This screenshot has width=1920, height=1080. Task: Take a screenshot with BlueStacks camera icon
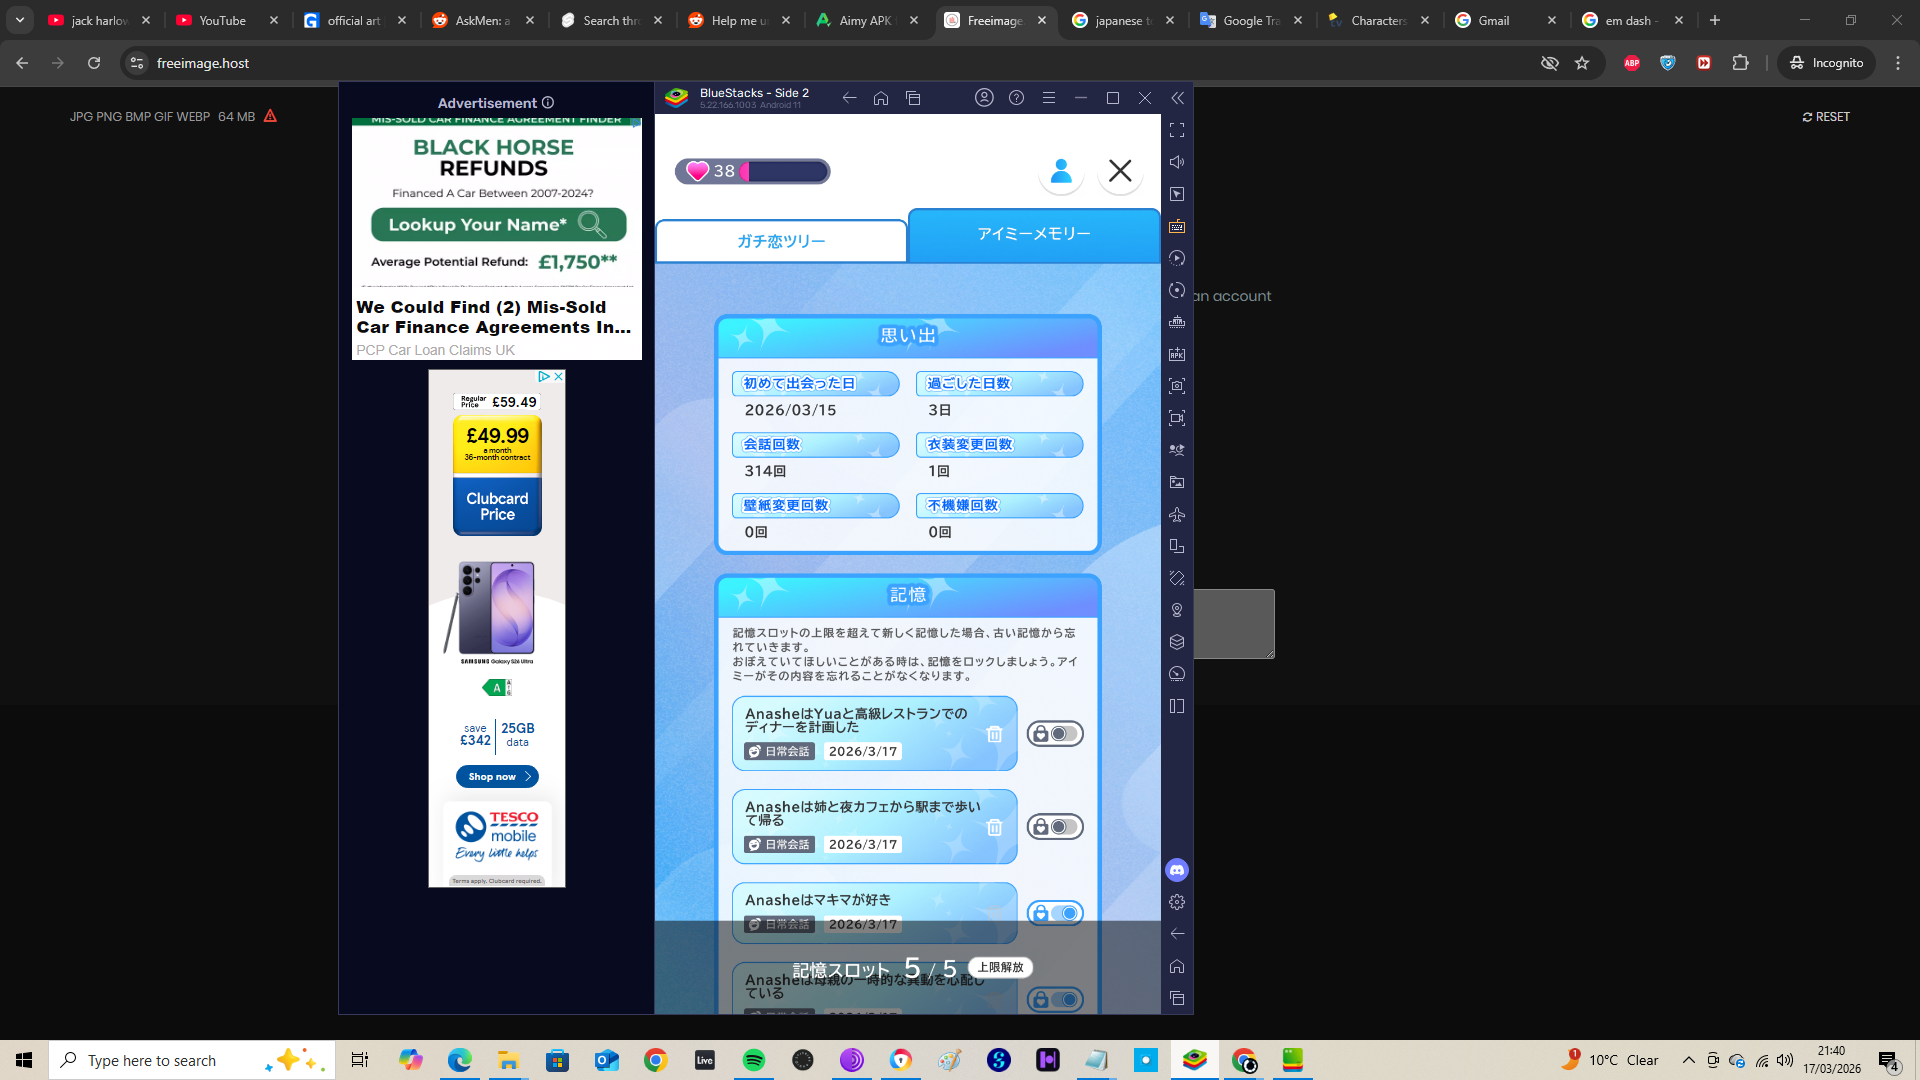[x=1177, y=386]
